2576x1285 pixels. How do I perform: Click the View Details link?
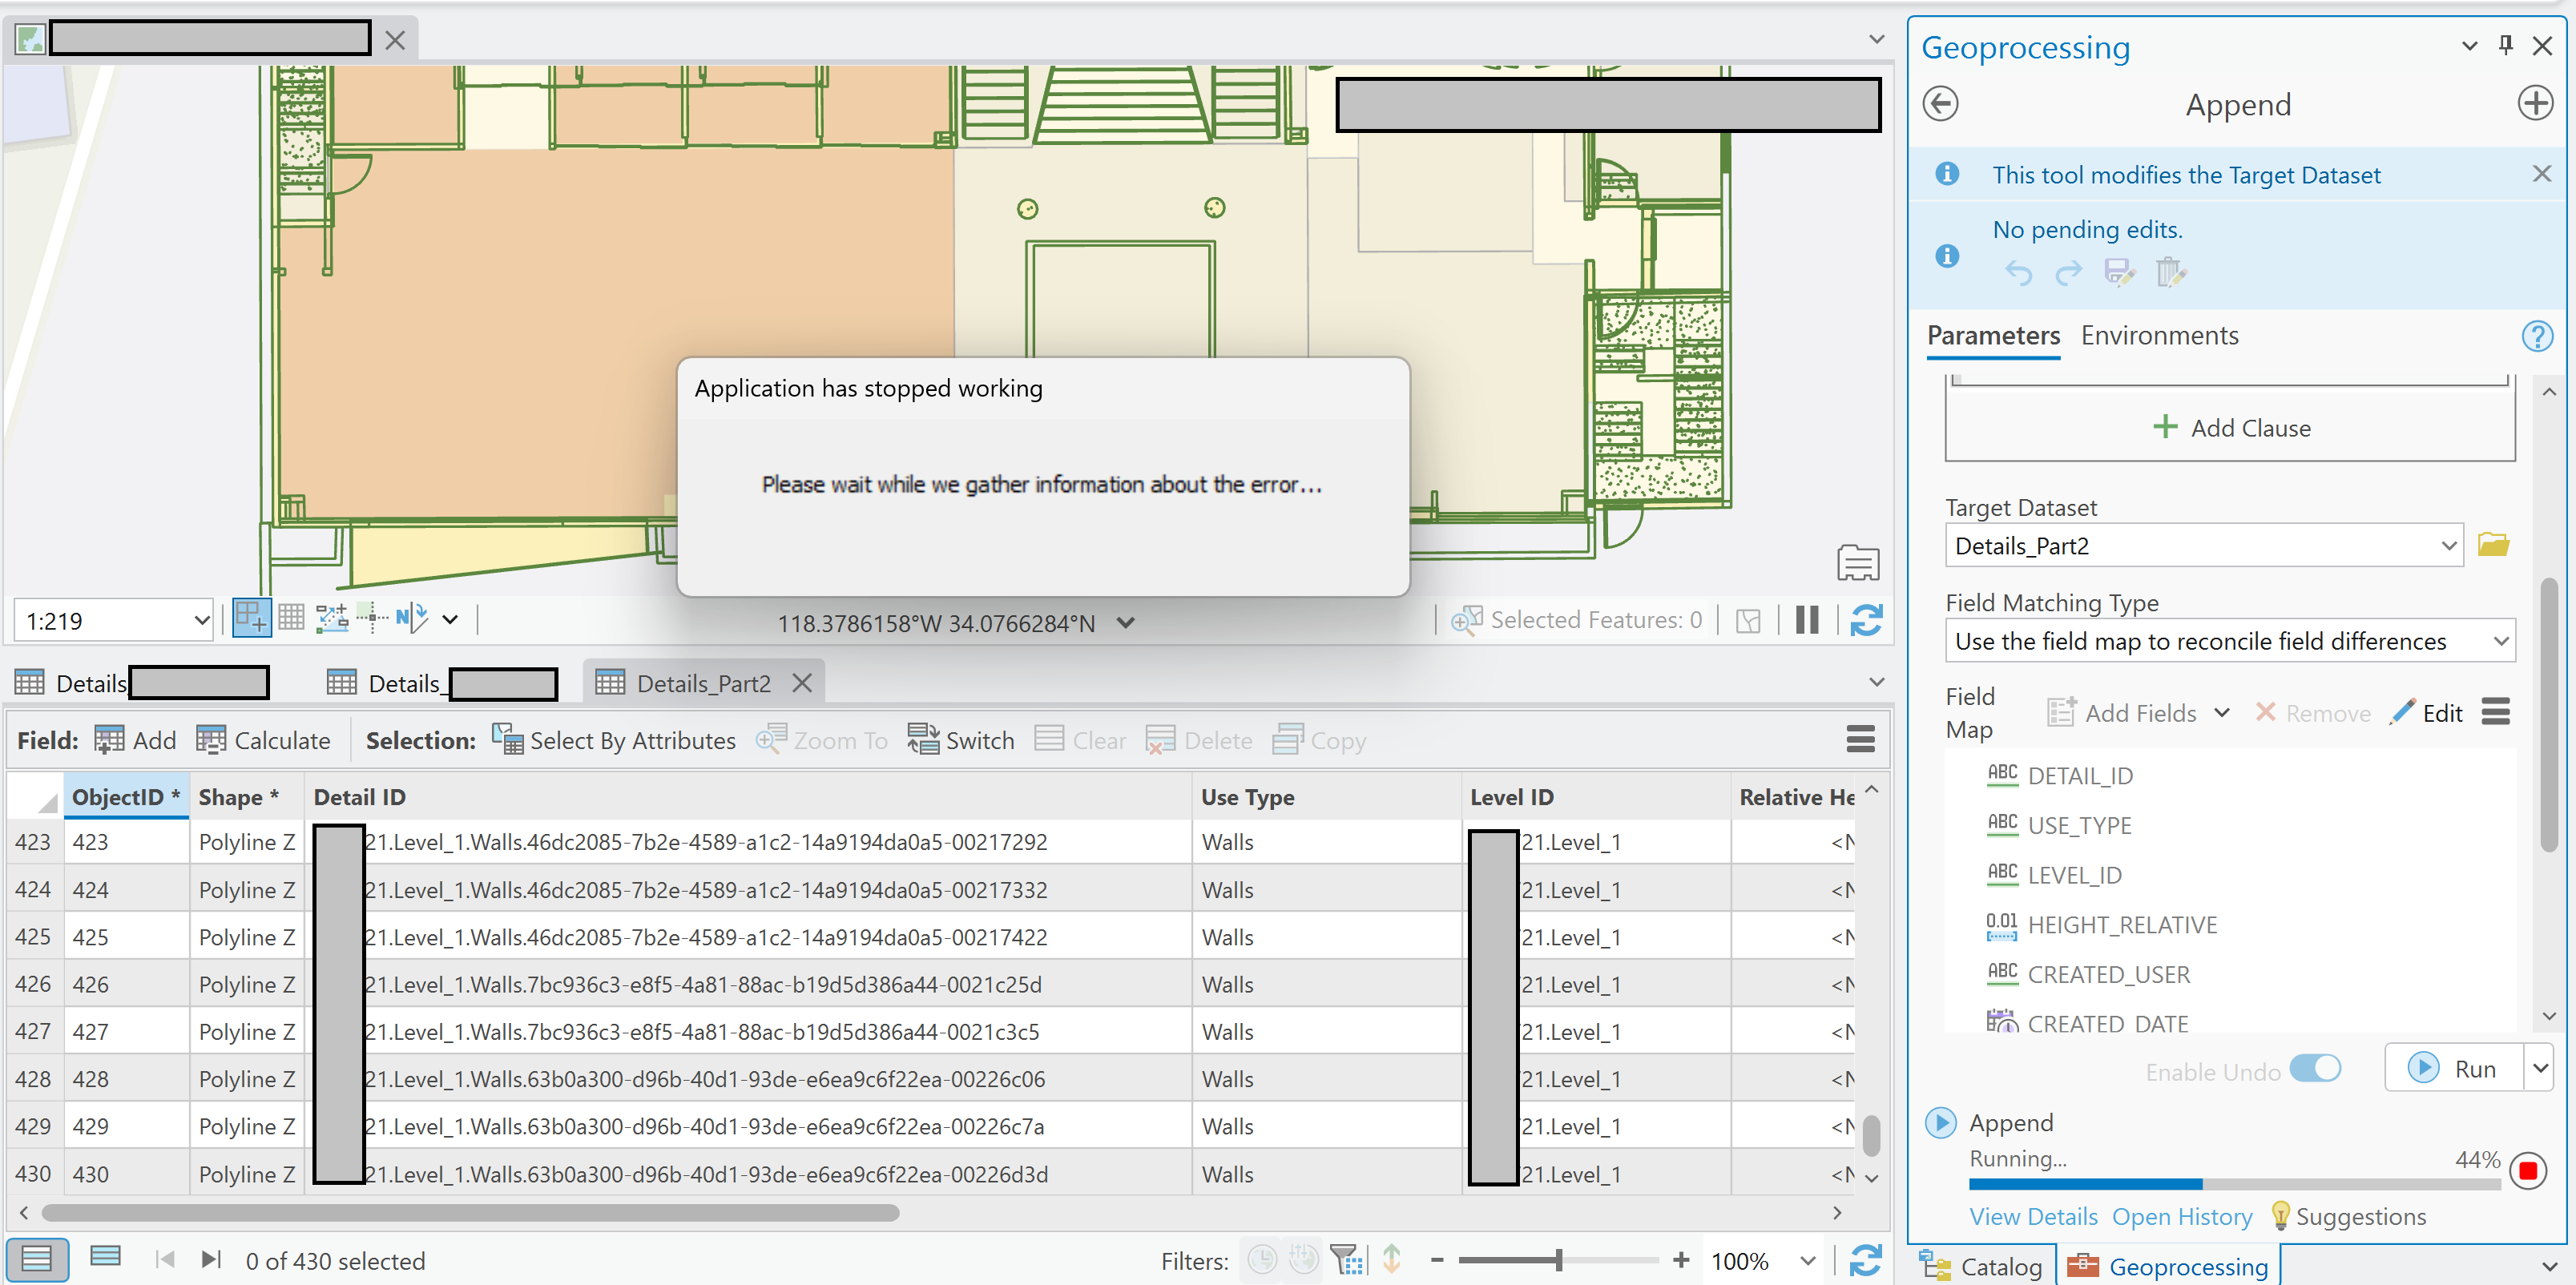tap(2033, 1216)
